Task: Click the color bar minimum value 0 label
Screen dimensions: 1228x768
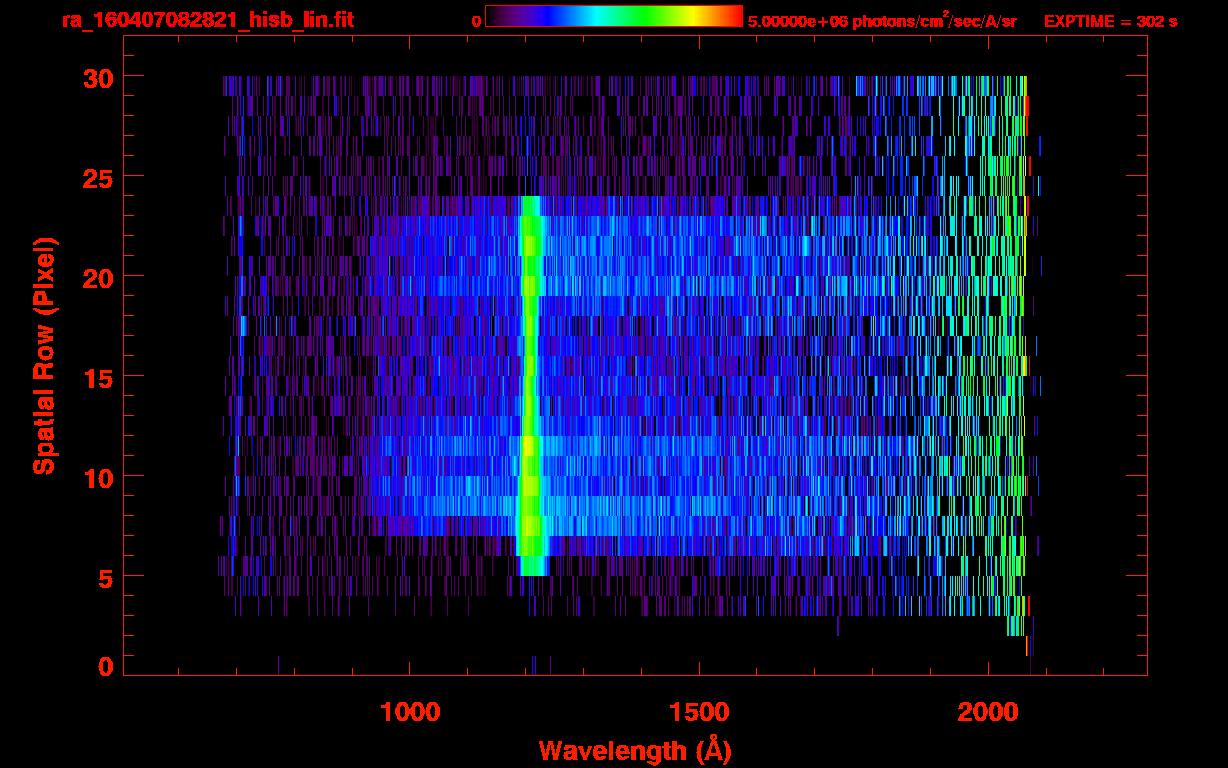Action: [x=476, y=21]
